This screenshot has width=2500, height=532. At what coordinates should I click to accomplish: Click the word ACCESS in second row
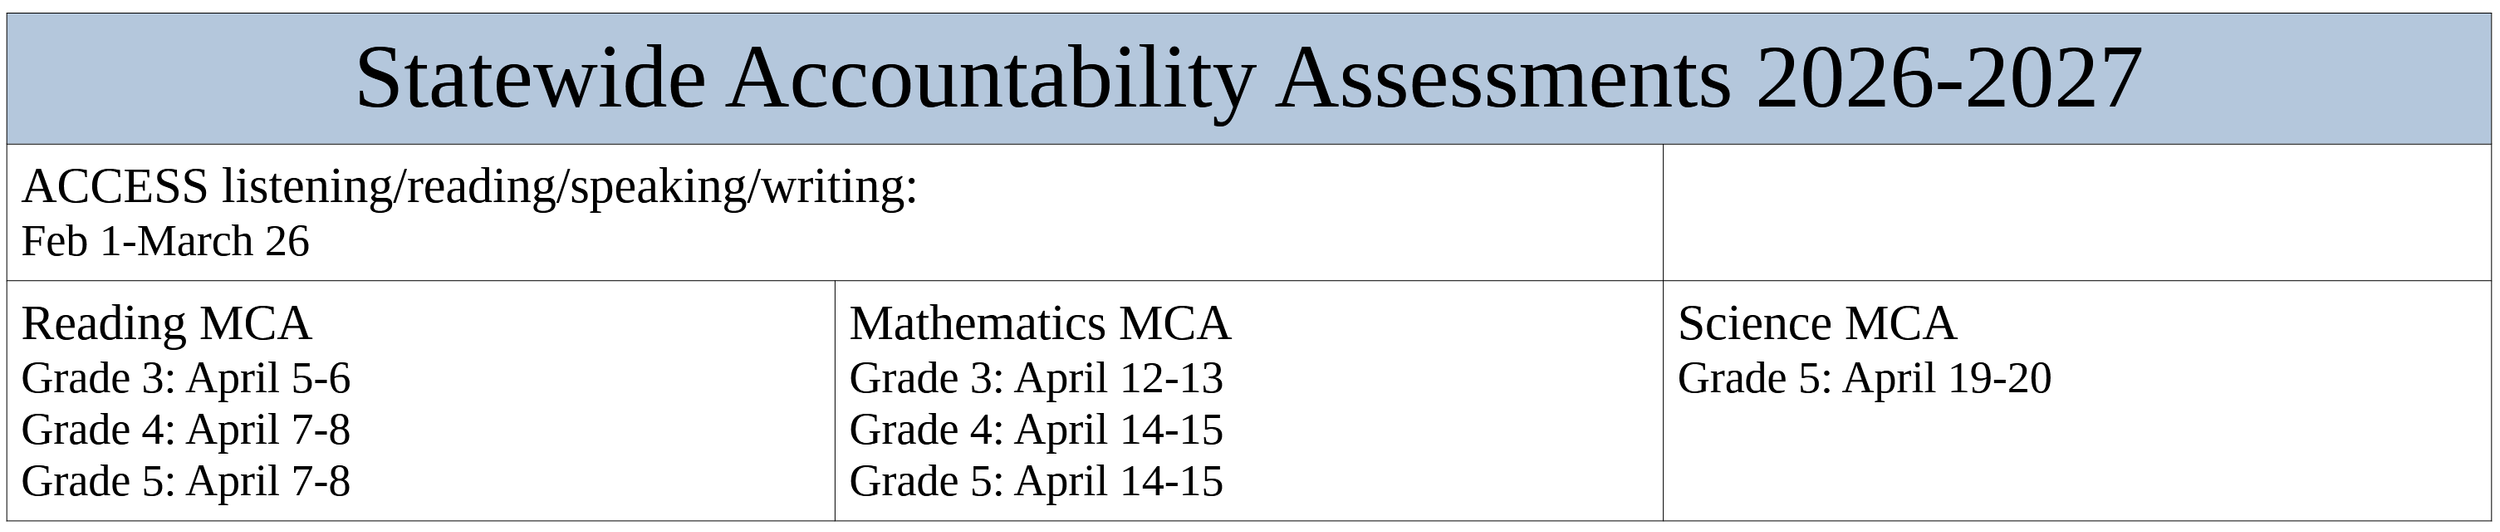click(x=115, y=187)
